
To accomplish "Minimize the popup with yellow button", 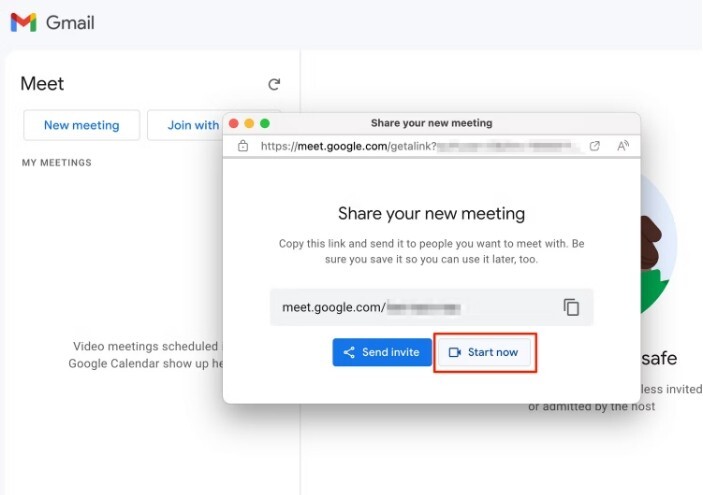I will [x=249, y=123].
